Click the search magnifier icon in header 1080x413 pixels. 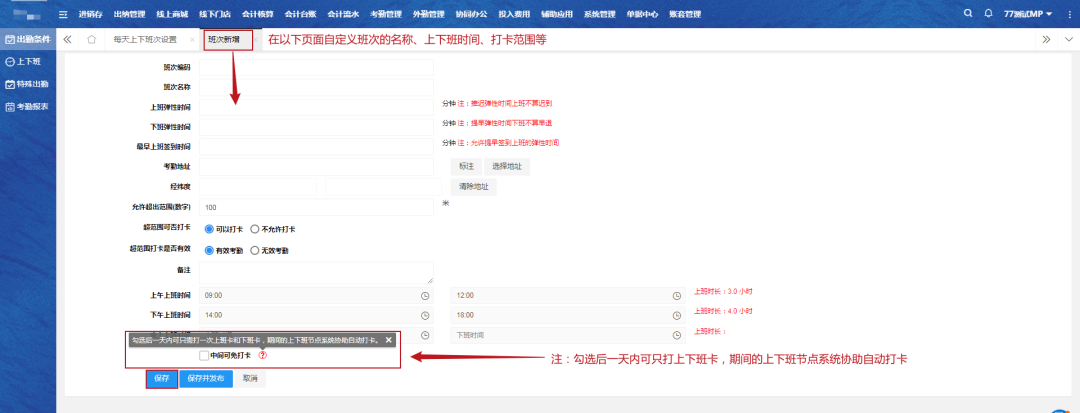point(968,14)
